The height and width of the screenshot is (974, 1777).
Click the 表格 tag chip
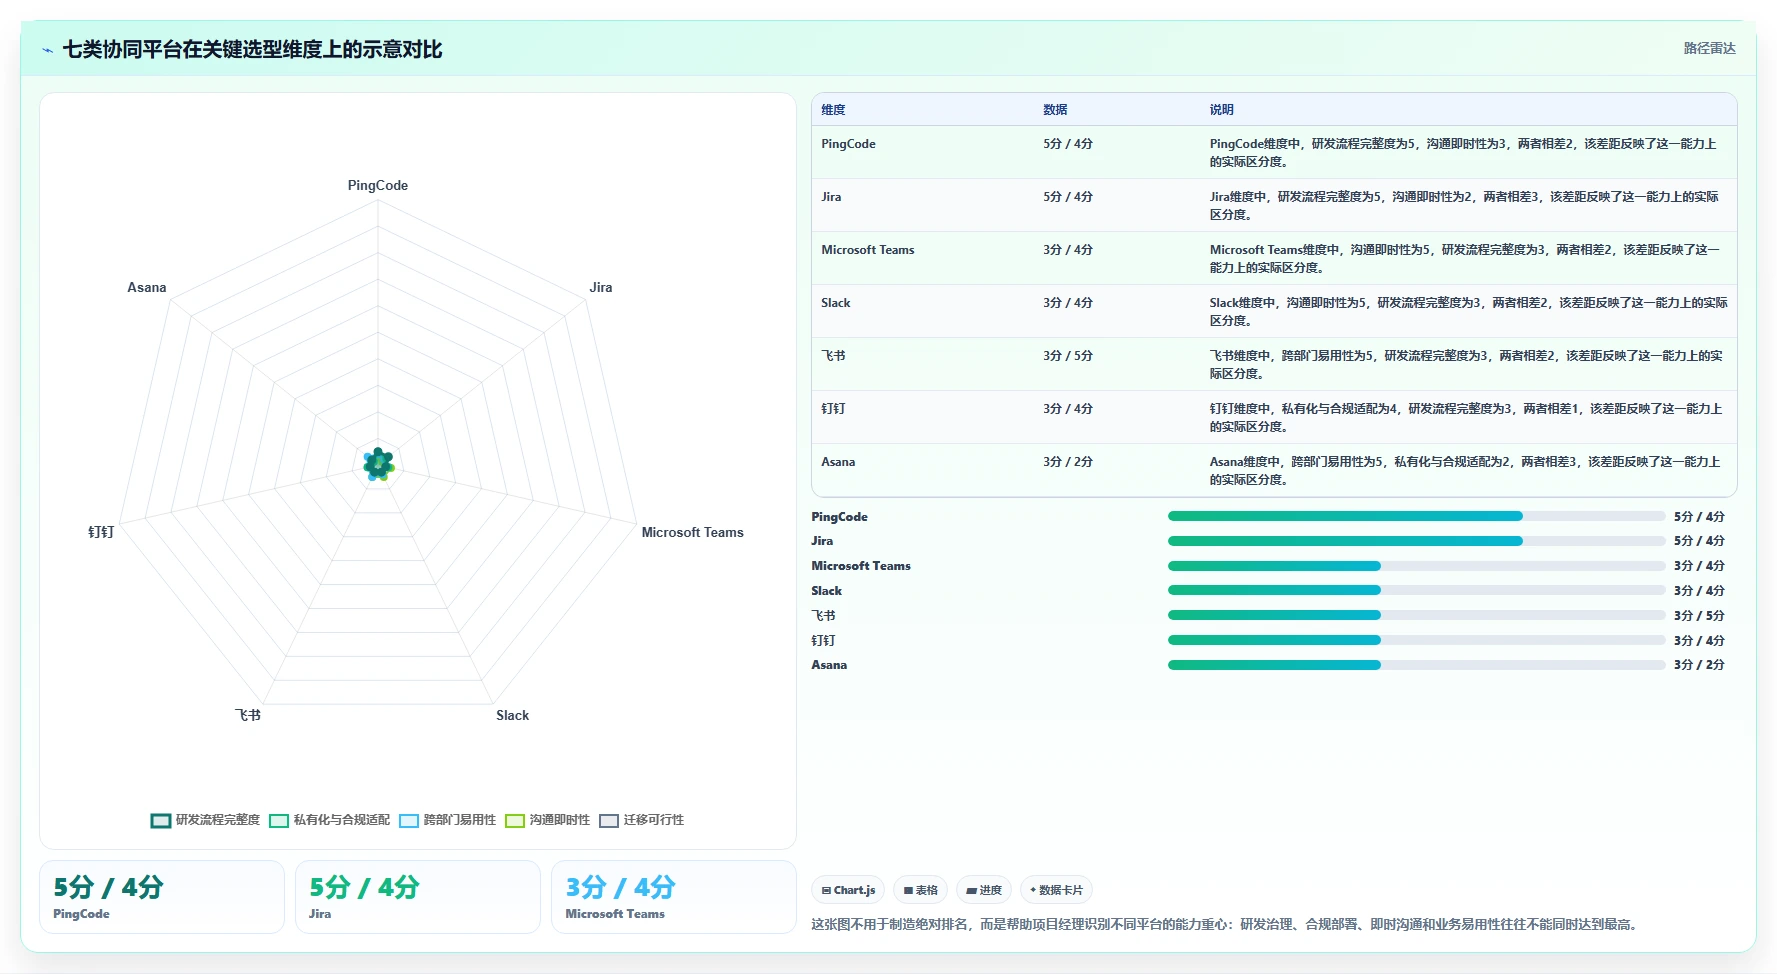point(920,890)
